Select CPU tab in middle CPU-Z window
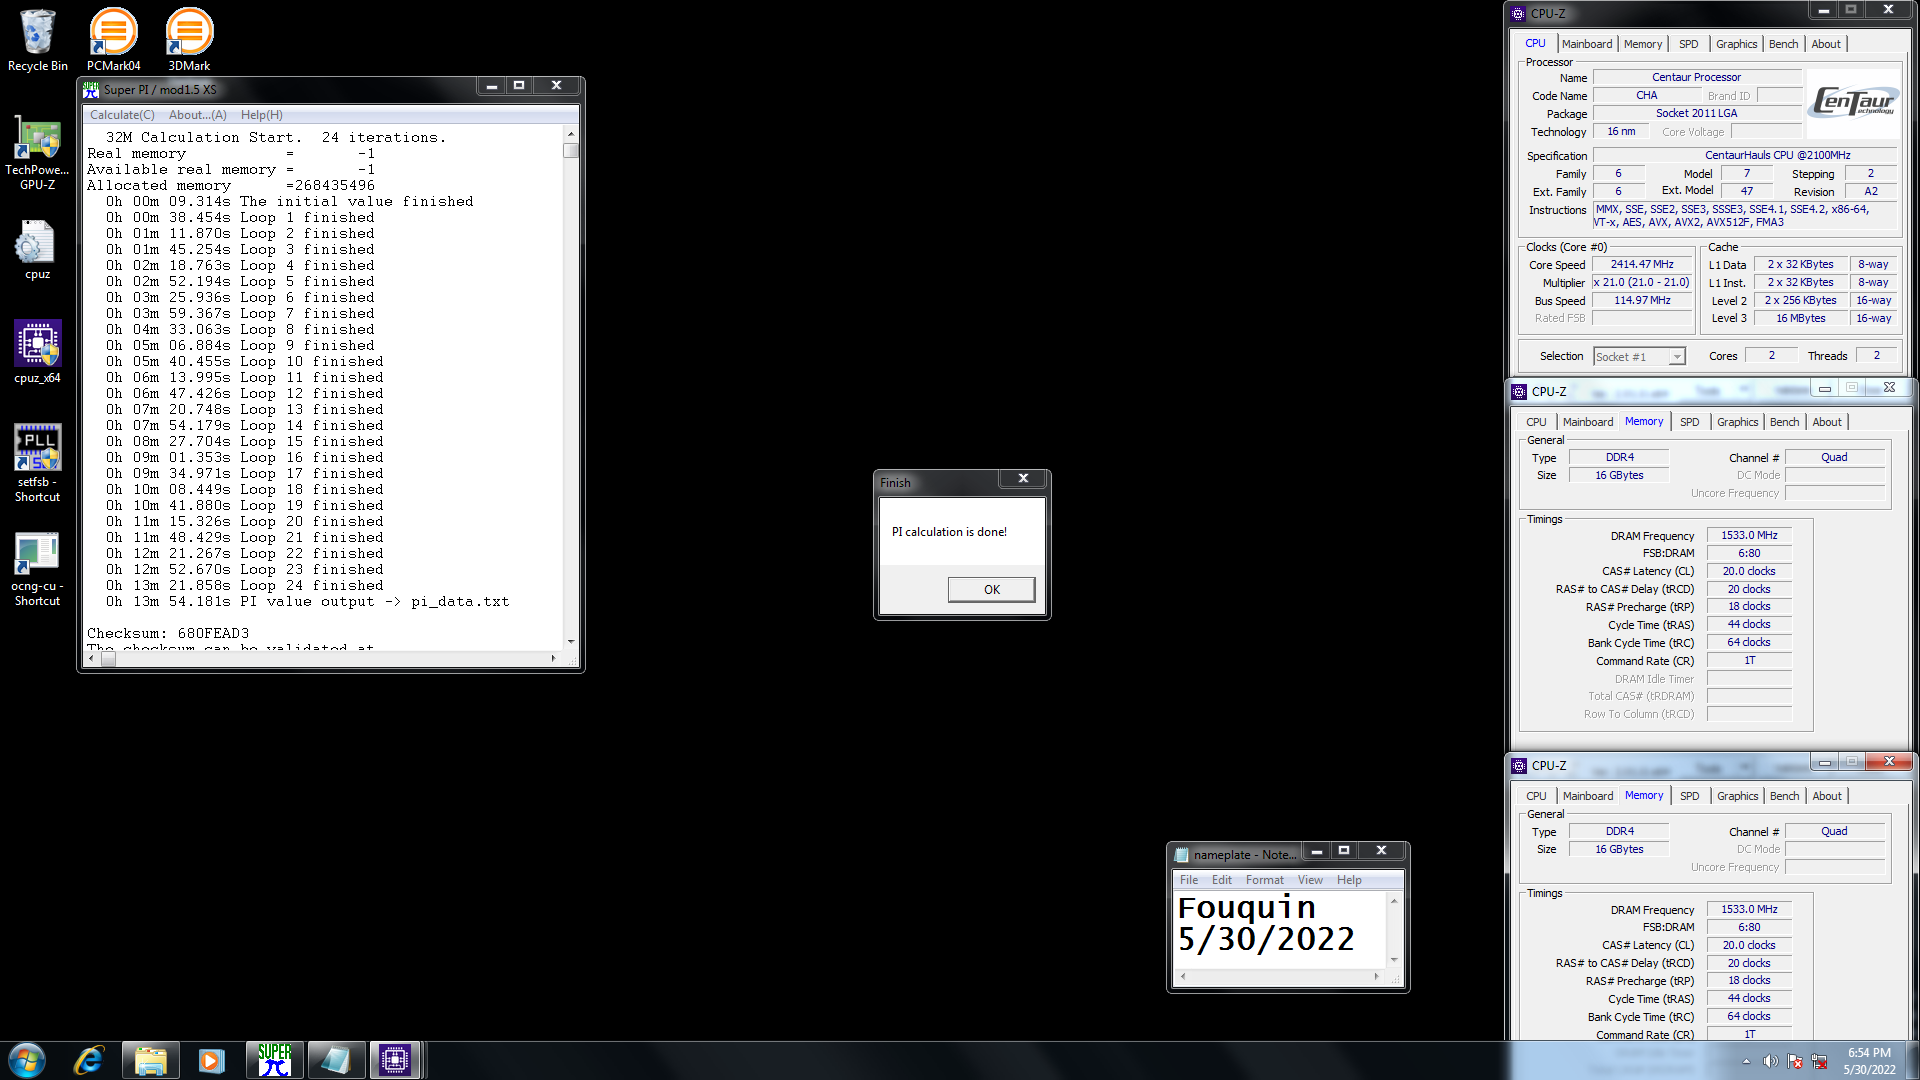 pos(1536,422)
